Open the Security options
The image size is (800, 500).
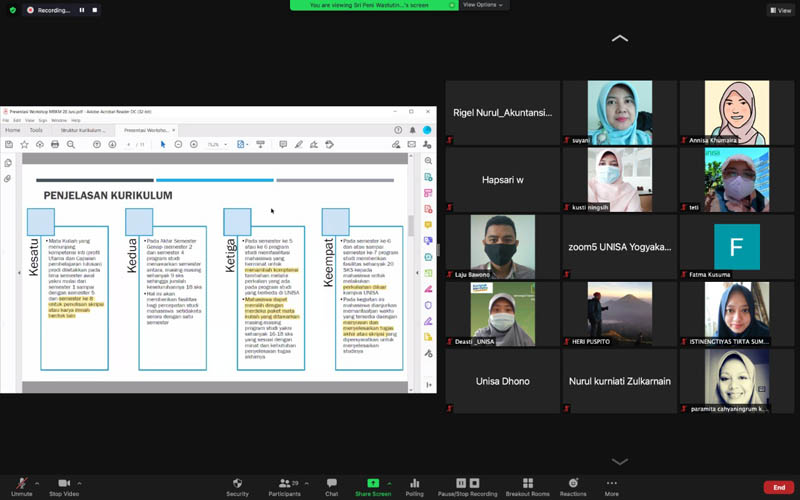[x=237, y=487]
